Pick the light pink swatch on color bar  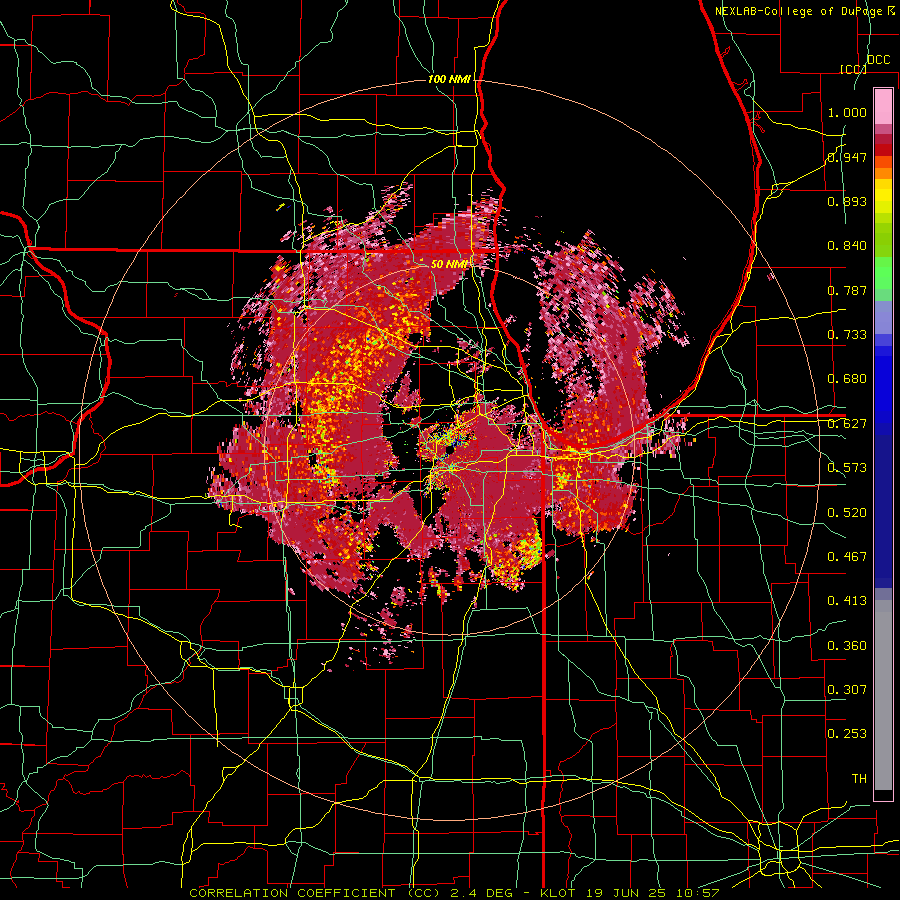(883, 106)
